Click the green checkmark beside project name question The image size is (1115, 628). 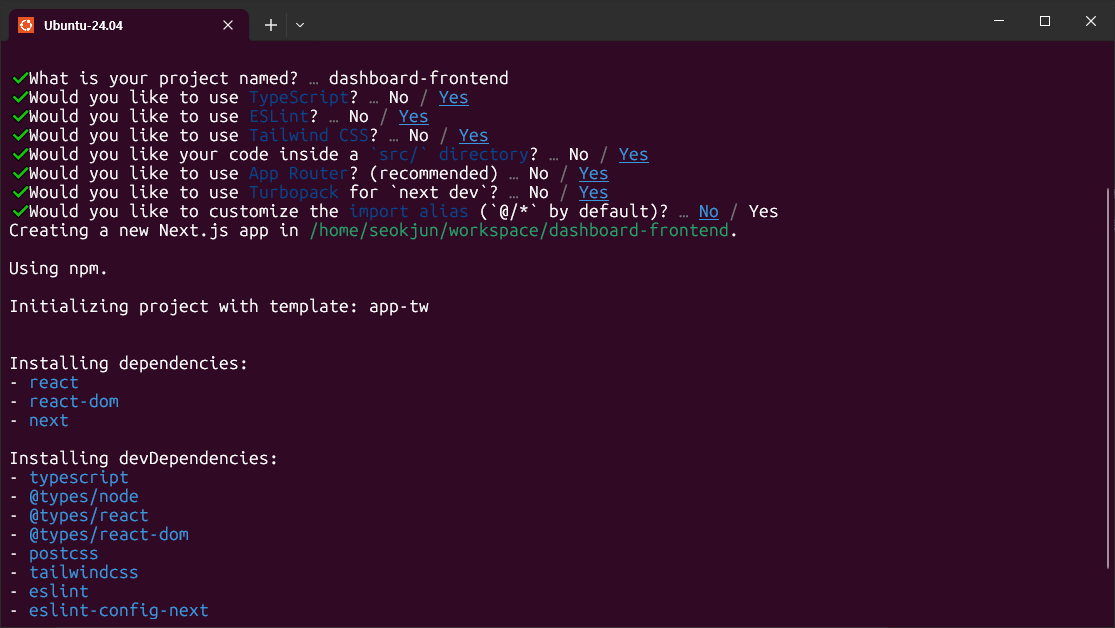click(20, 78)
